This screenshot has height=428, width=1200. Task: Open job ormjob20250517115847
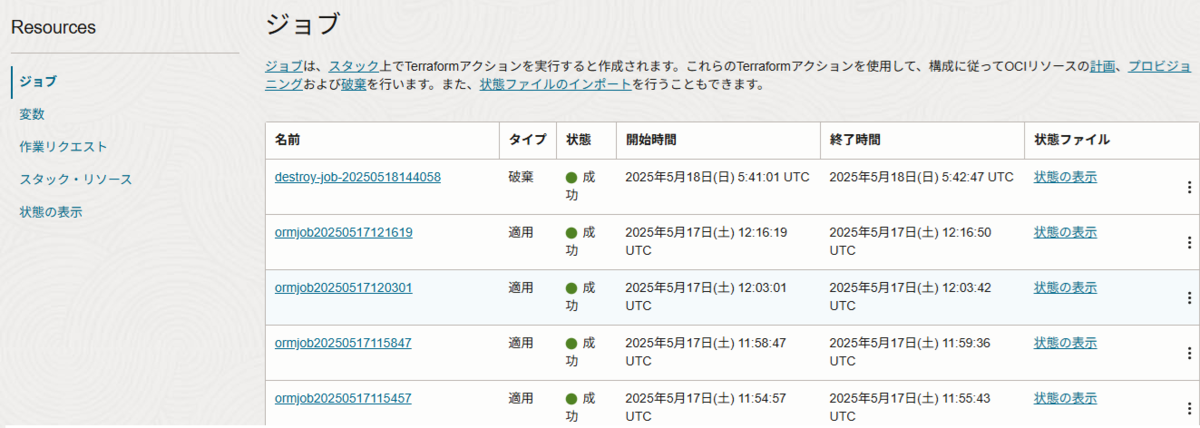pos(343,342)
